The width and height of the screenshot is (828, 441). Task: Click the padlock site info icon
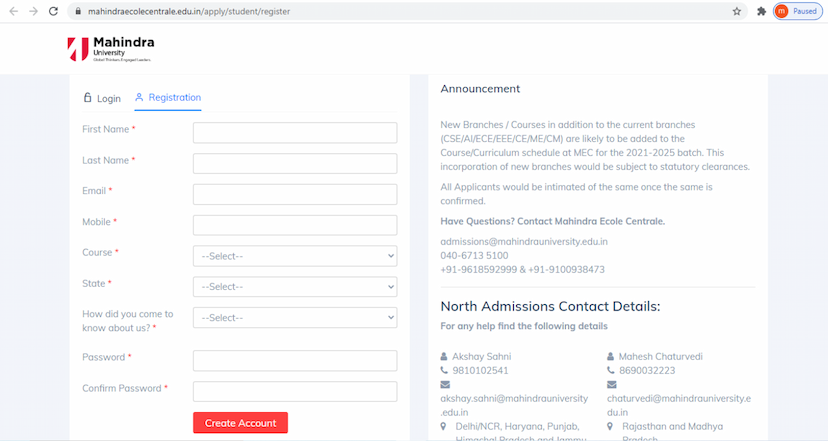click(77, 12)
